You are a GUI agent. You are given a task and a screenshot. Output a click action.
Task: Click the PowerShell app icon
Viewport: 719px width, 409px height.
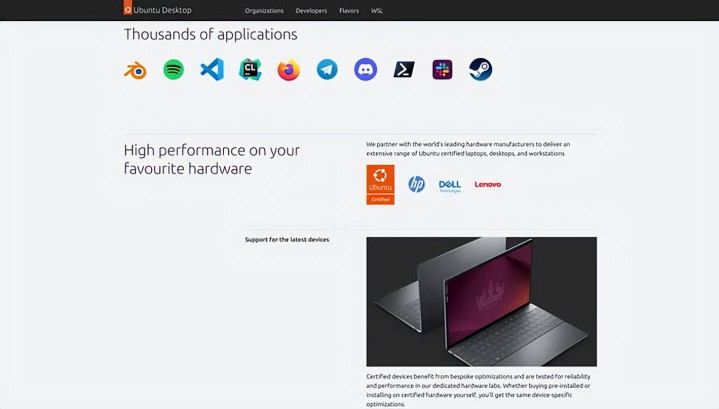(x=404, y=70)
